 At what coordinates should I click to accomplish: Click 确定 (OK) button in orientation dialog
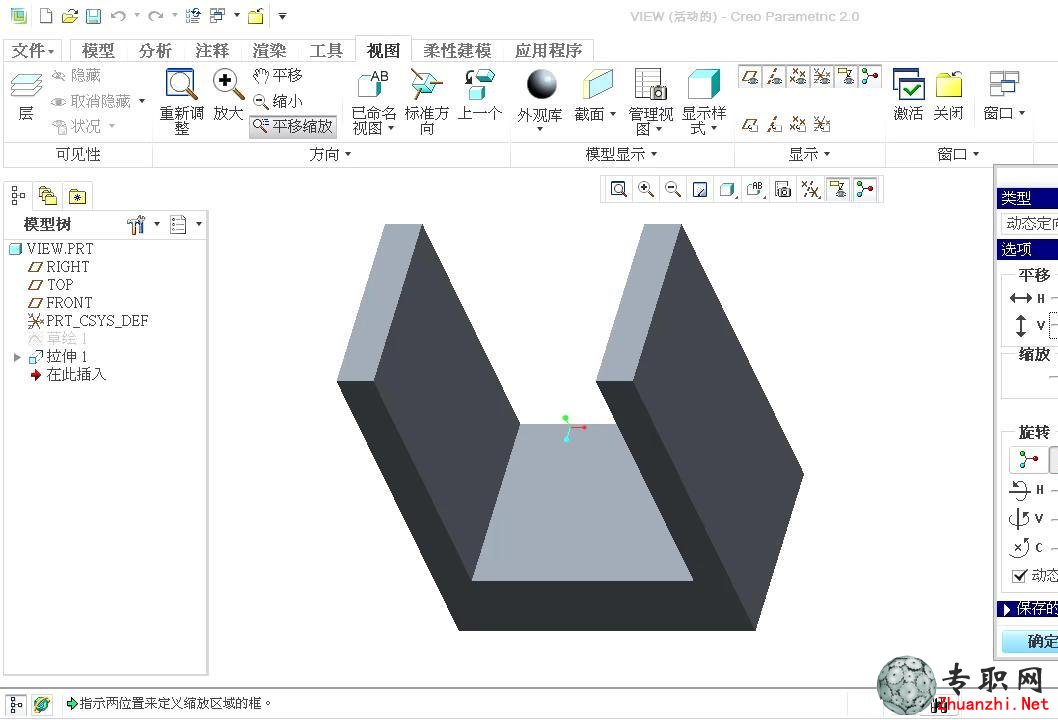[x=1030, y=642]
